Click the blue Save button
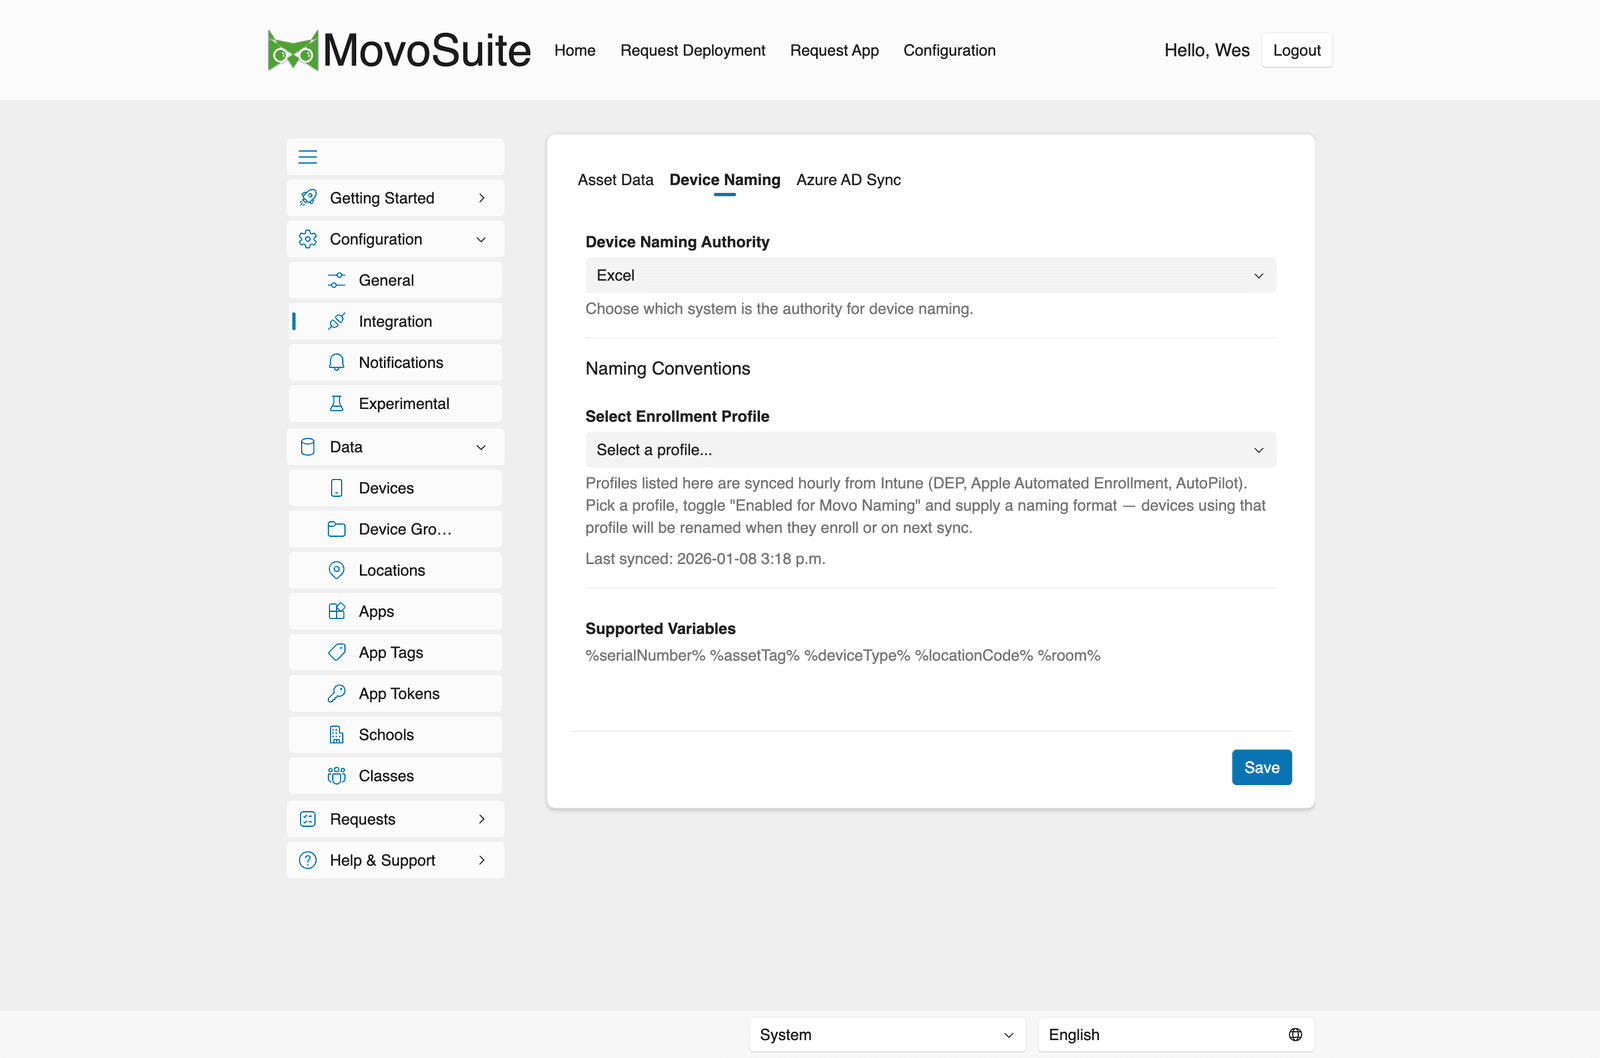This screenshot has width=1600, height=1058. click(1261, 767)
